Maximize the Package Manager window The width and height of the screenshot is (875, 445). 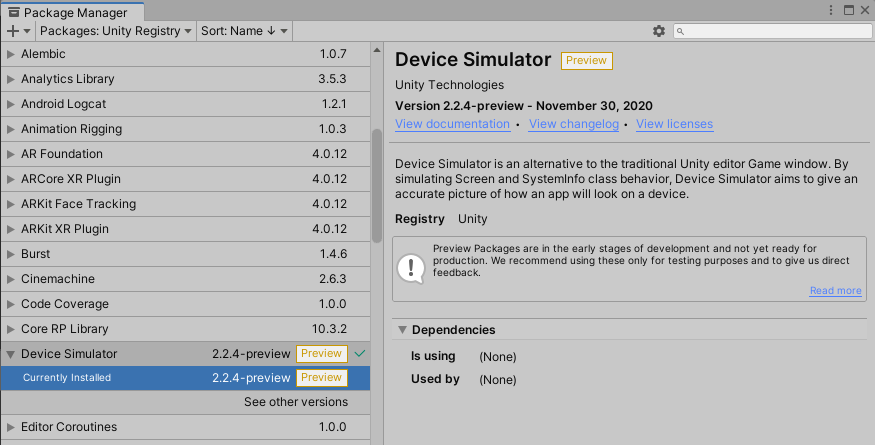(x=849, y=10)
